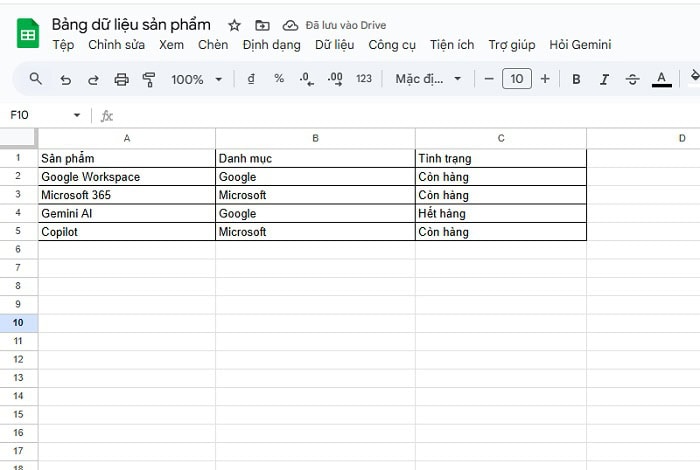The image size is (700, 470).
Task: Select column A header
Action: (127, 138)
